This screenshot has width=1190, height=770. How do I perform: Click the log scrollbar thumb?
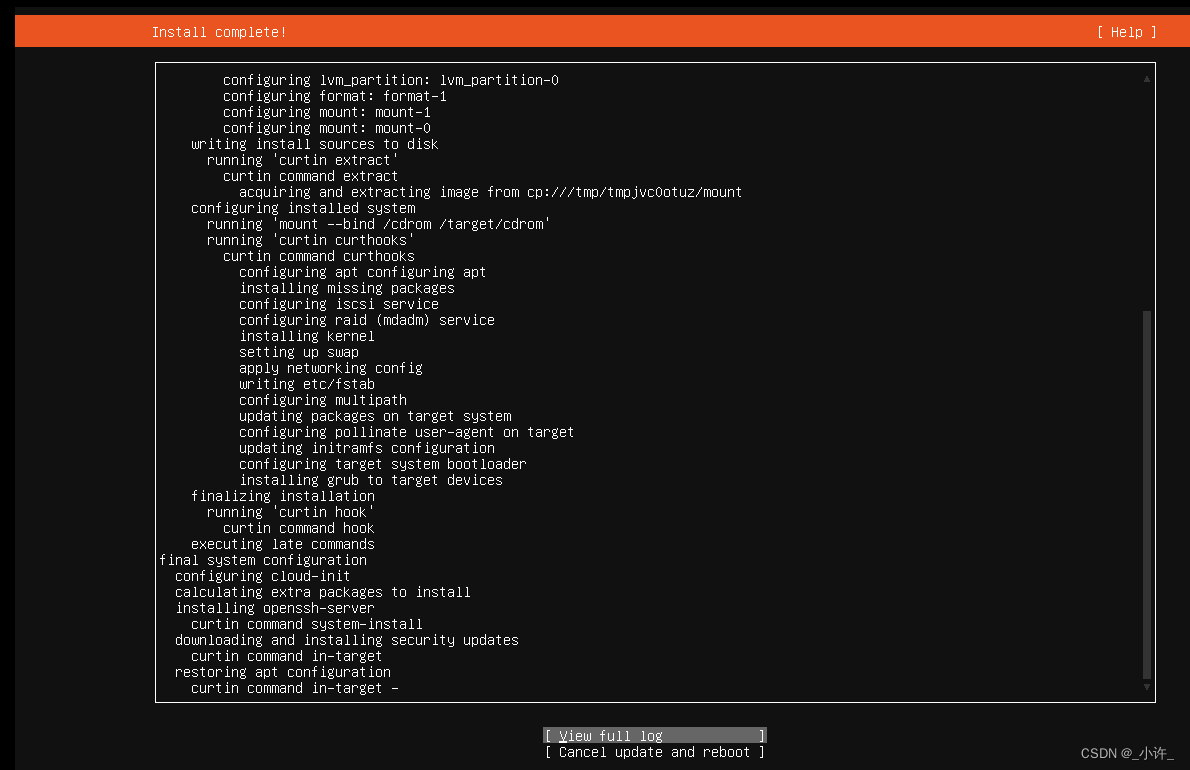point(1147,495)
